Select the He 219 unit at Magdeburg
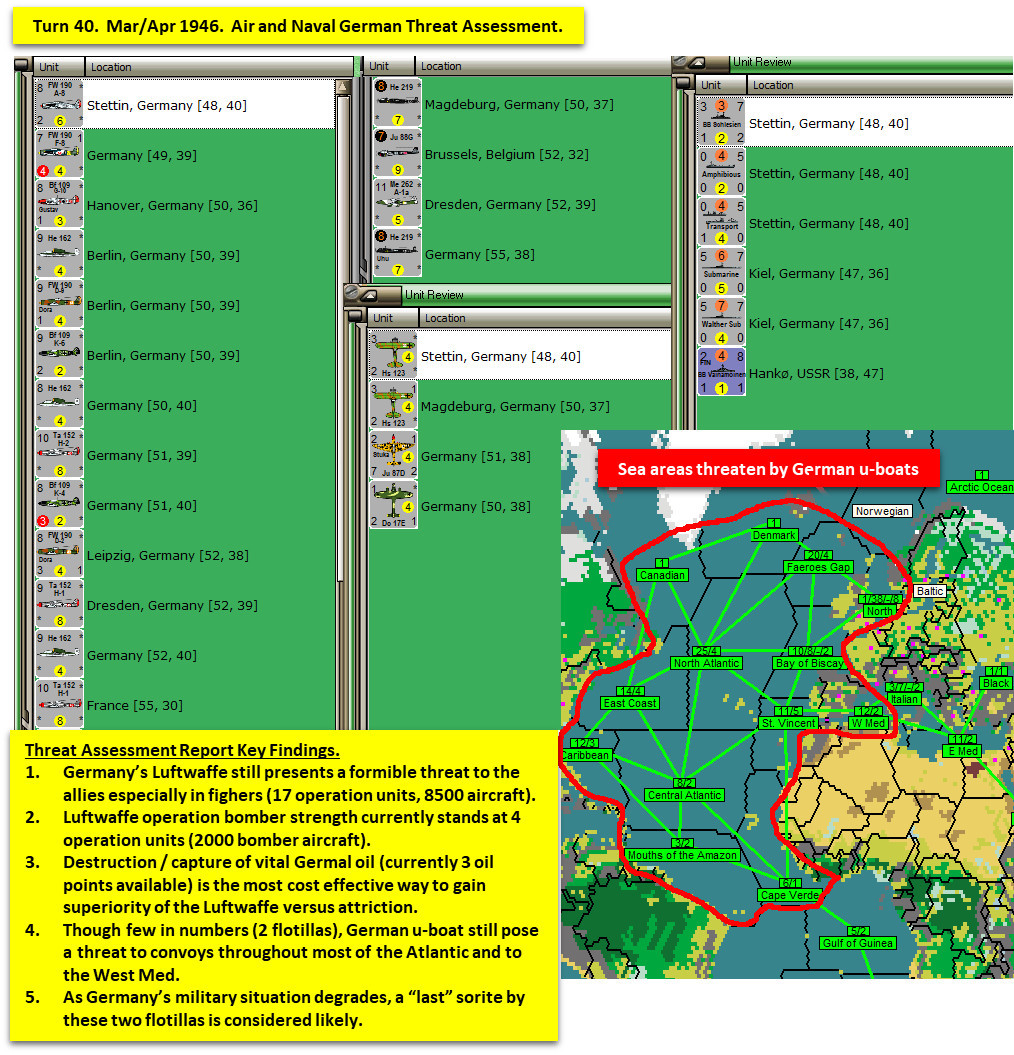This screenshot has width=1014, height=1055. point(397,103)
